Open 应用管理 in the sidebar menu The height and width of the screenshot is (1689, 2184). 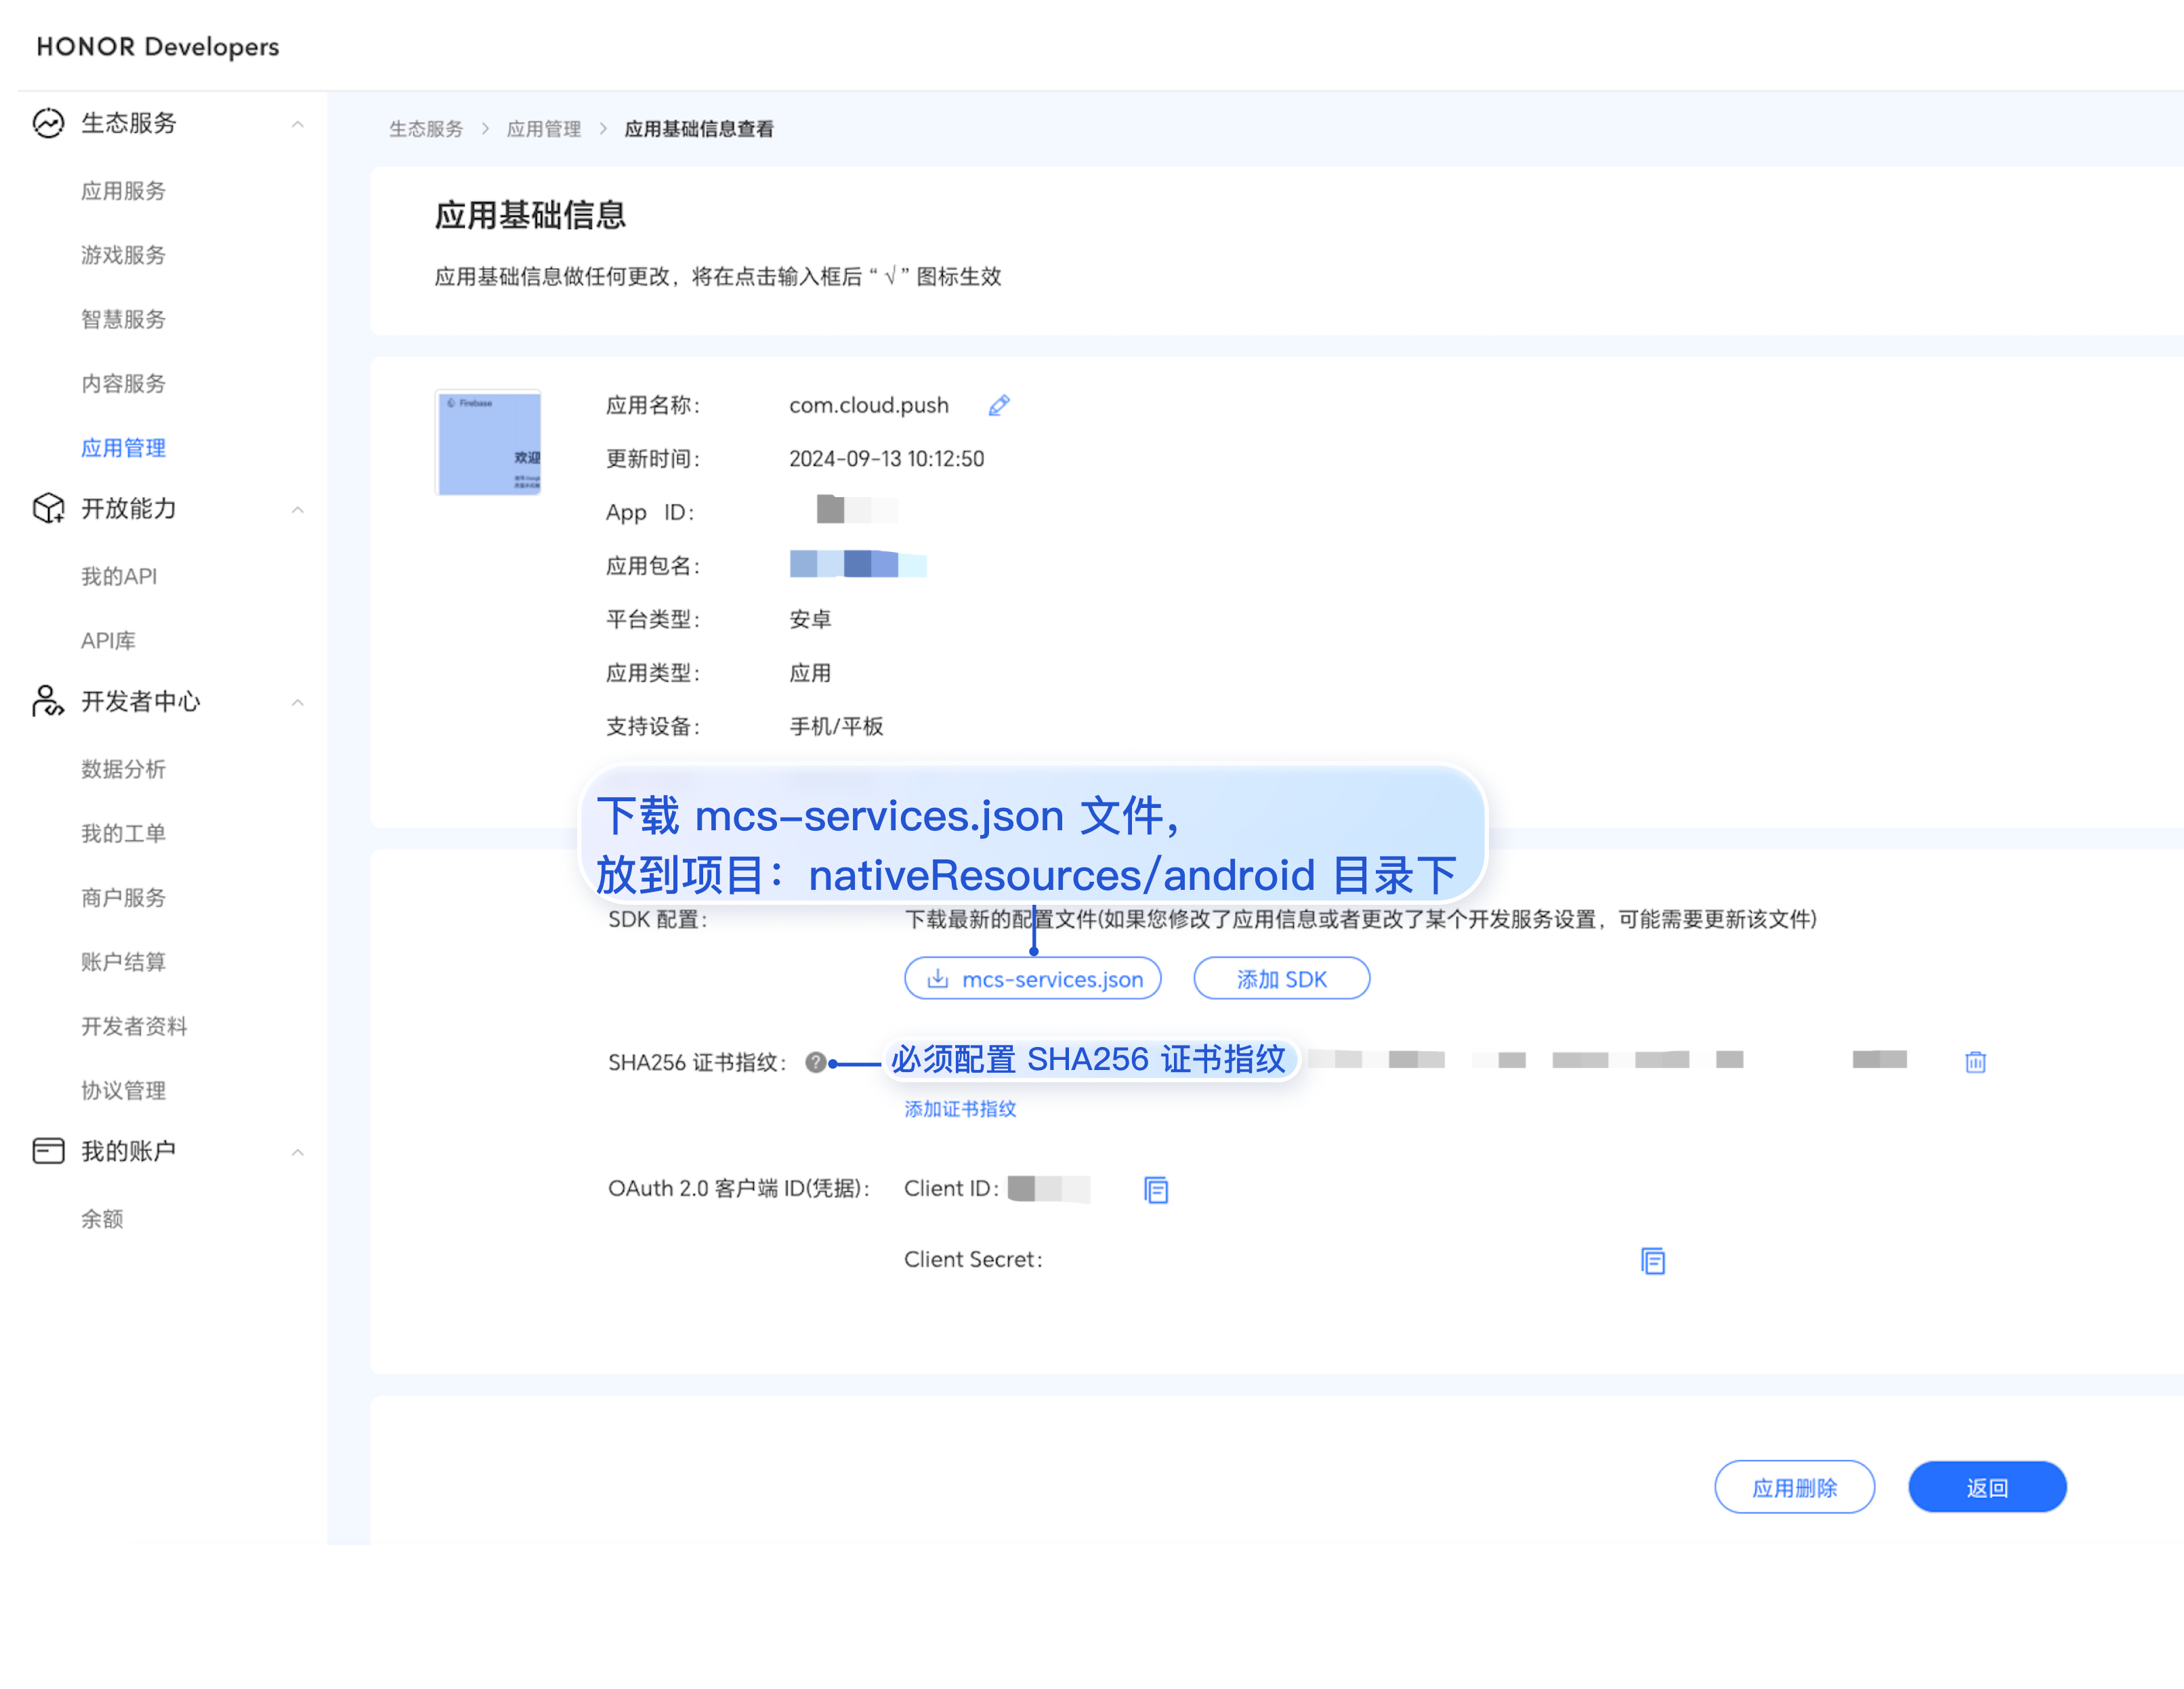[123, 448]
